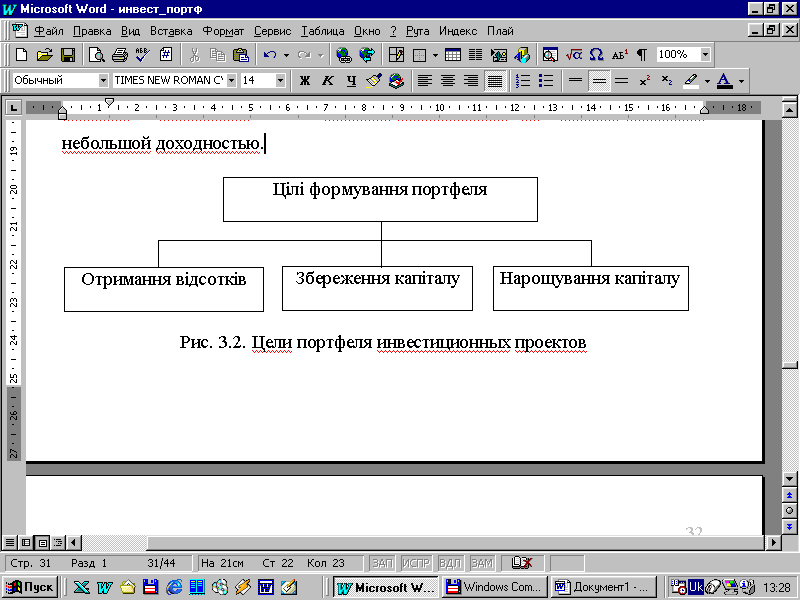Apply highlight marker color
This screenshot has height=600, width=800.
tap(691, 81)
